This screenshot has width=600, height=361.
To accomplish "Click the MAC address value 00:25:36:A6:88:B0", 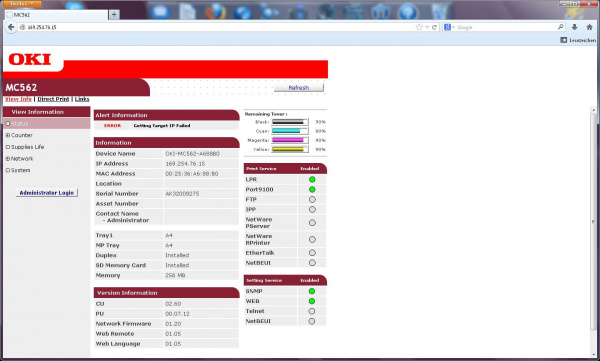I will coord(192,173).
